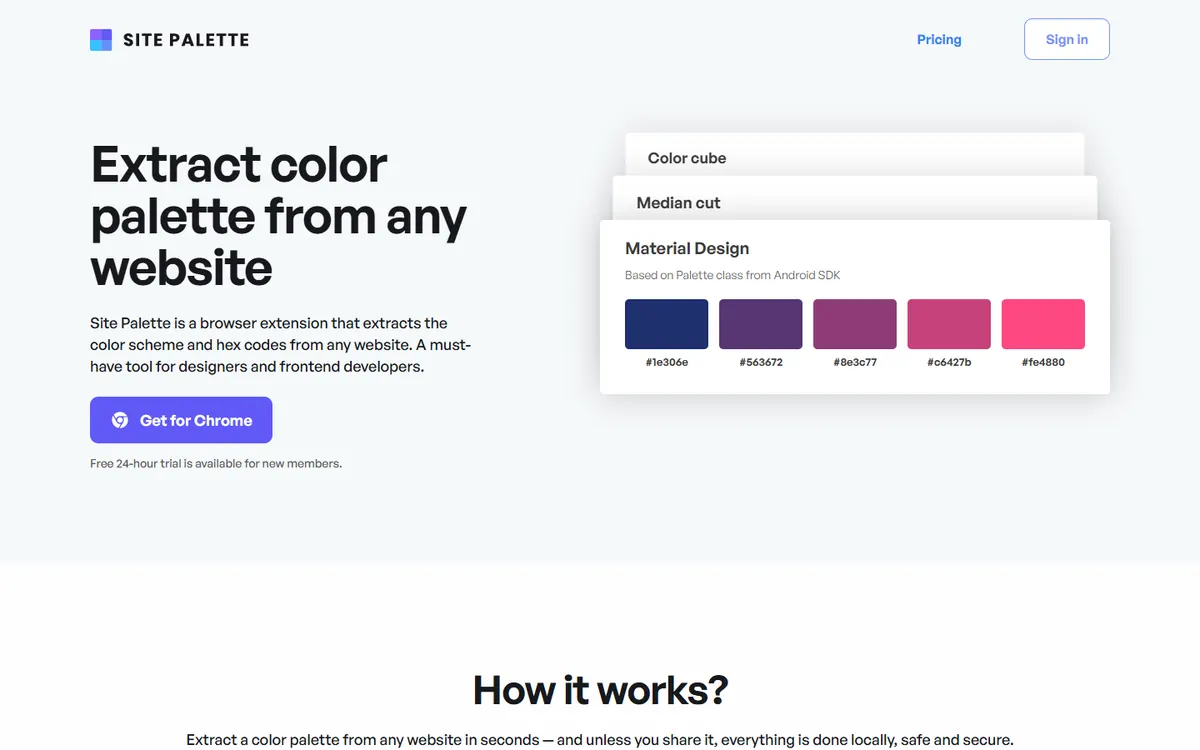This screenshot has height=750, width=1200.
Task: Click the 'How it works?' heading
Action: 600,690
